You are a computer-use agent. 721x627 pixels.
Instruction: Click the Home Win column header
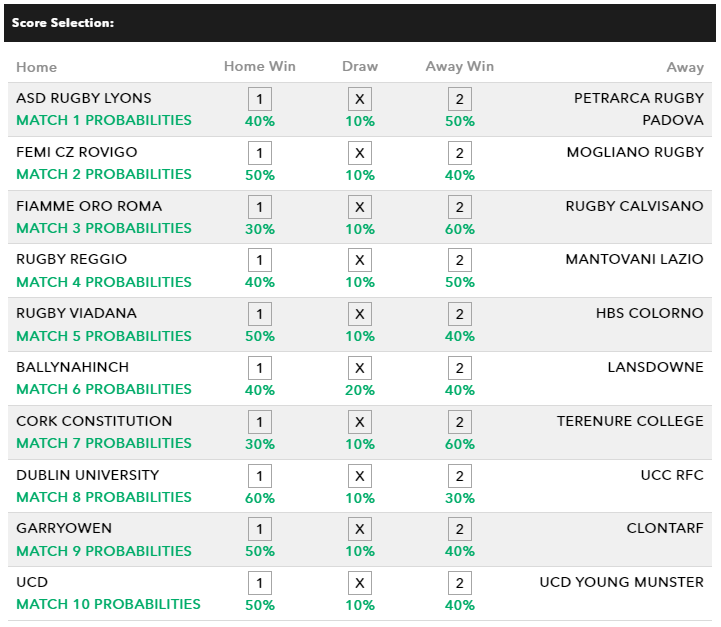pyautogui.click(x=259, y=67)
